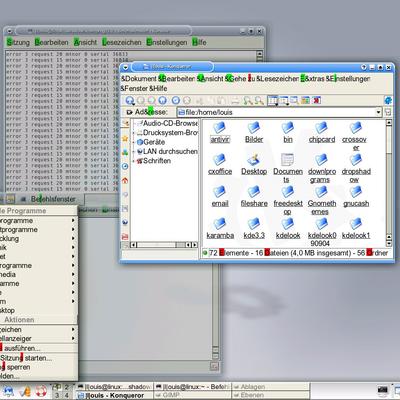Viewport: 400px width, 400px height.
Task: Open the Sitzung menu in terminal window
Action: coord(18,42)
